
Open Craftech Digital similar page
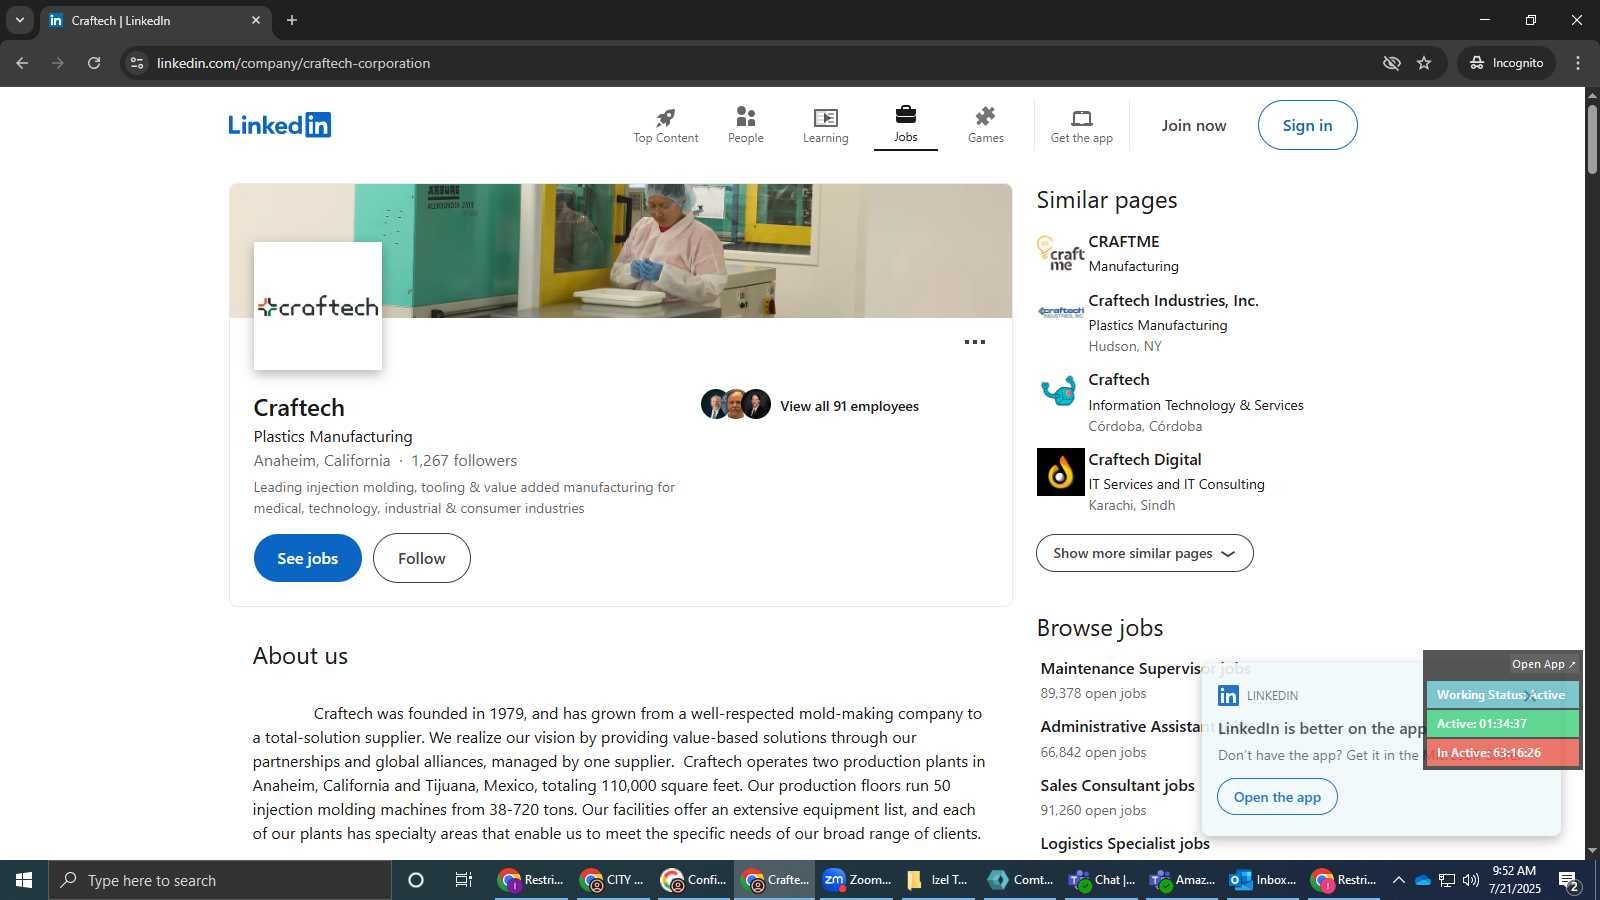[1144, 460]
